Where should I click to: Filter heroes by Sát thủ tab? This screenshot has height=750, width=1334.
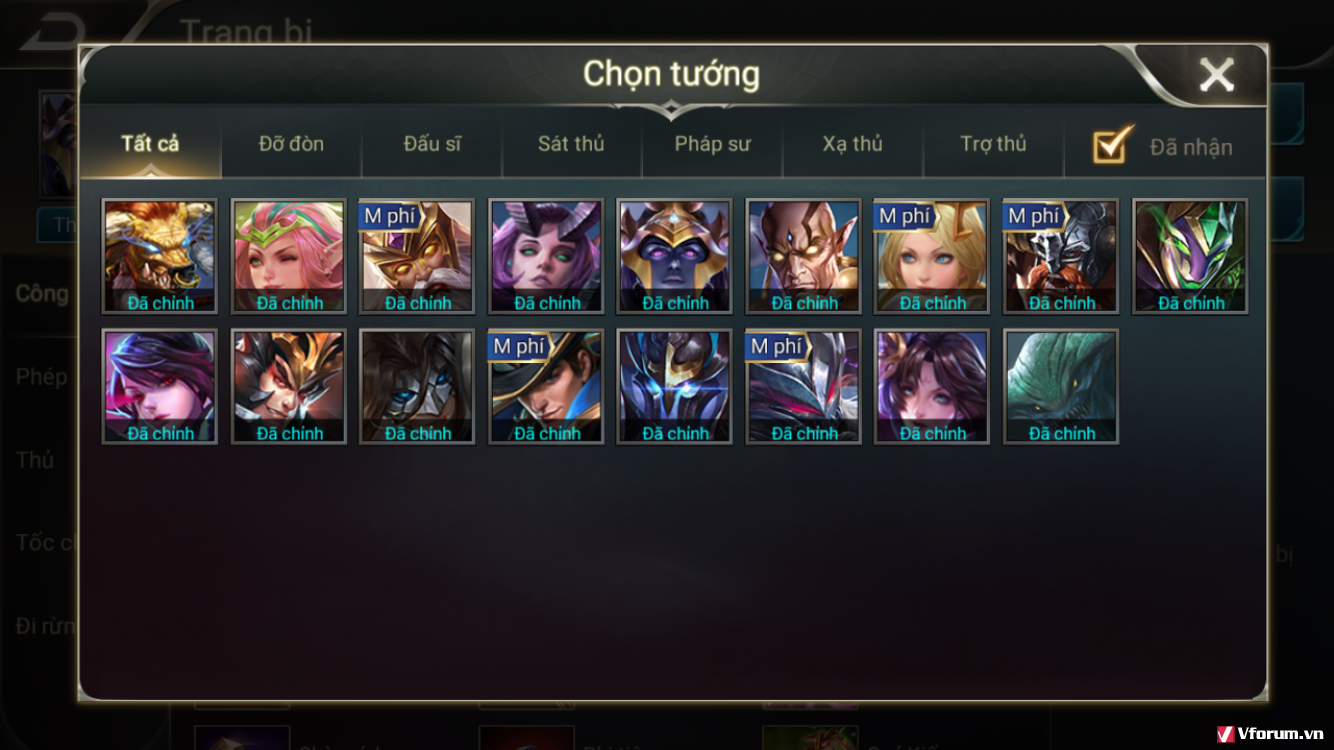tap(571, 144)
